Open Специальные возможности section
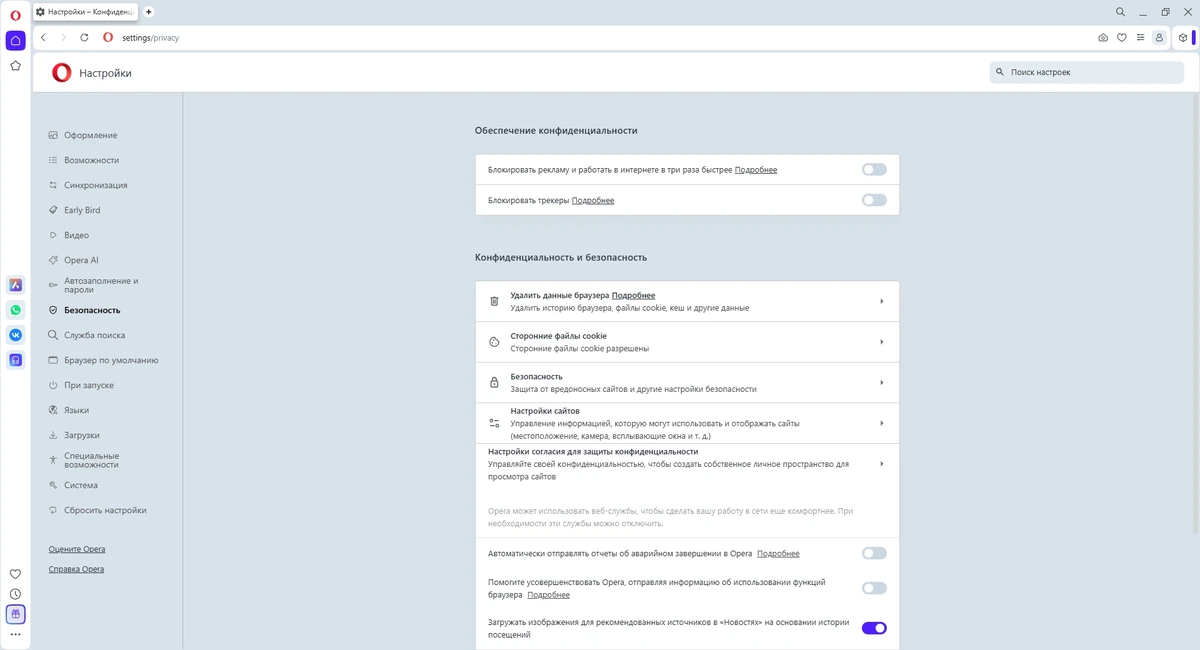1200x650 pixels. 91,460
